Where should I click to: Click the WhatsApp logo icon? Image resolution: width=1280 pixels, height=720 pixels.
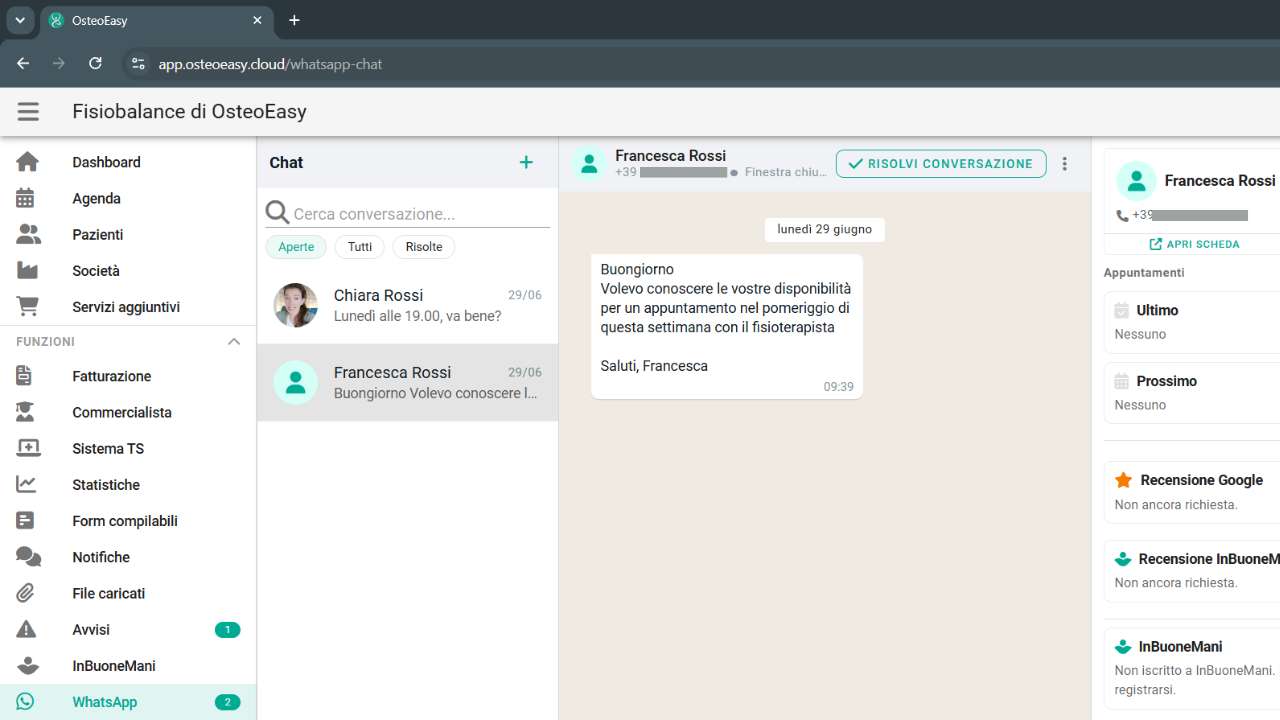click(25, 701)
